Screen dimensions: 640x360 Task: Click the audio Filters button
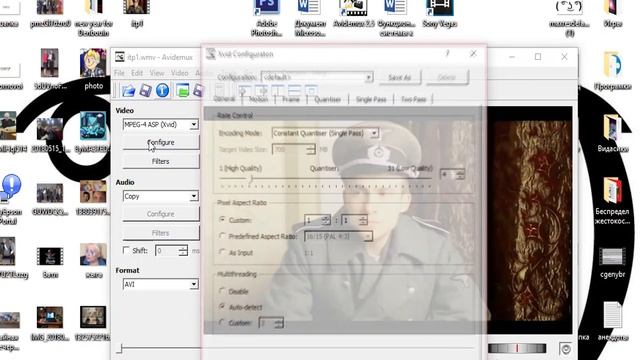click(x=161, y=233)
